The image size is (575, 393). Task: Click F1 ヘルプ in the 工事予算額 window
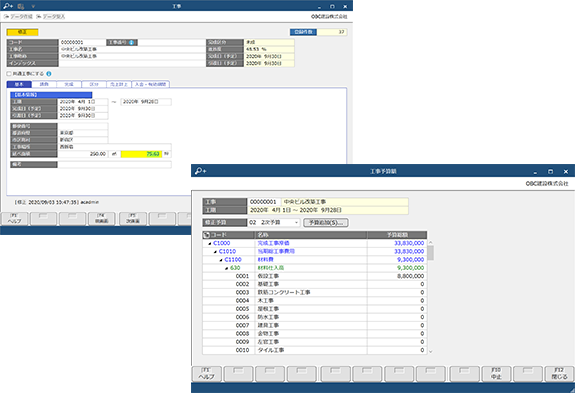click(206, 374)
